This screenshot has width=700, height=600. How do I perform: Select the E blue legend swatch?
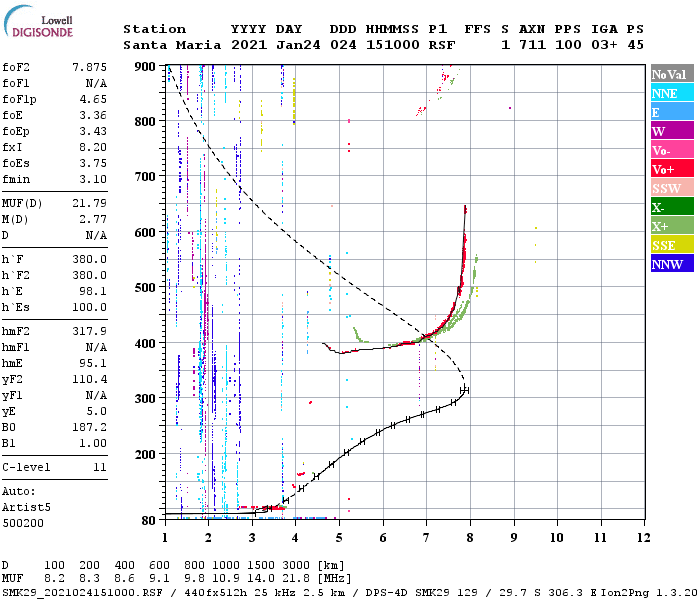[x=672, y=112]
